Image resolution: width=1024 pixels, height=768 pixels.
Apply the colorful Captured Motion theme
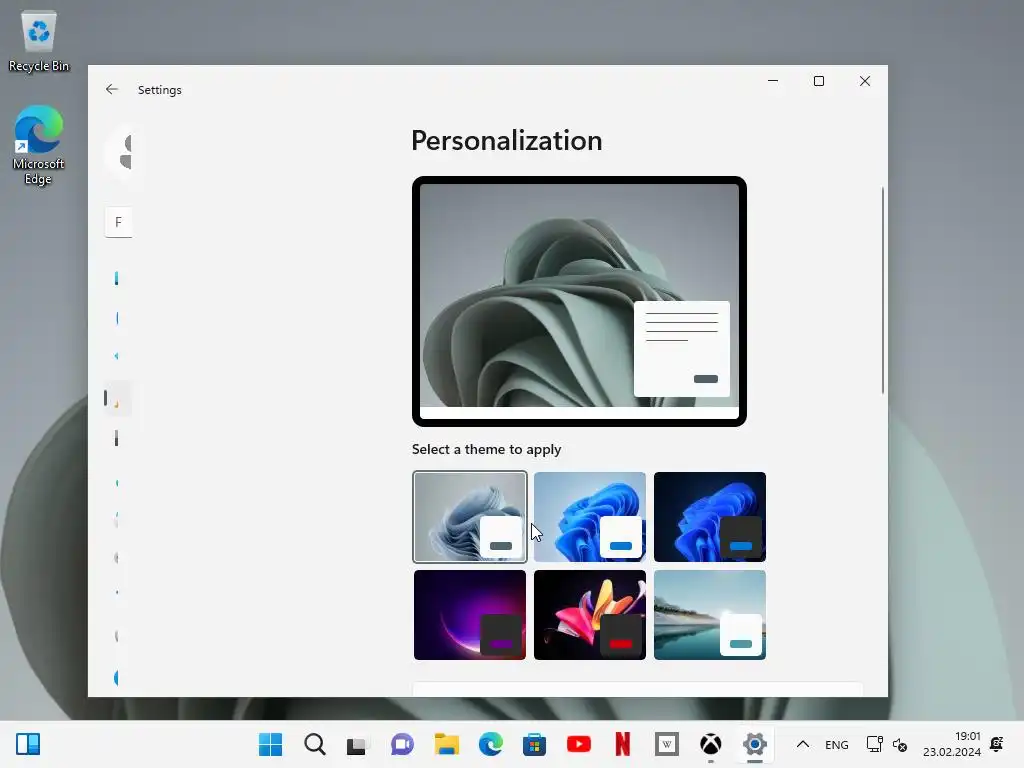590,615
